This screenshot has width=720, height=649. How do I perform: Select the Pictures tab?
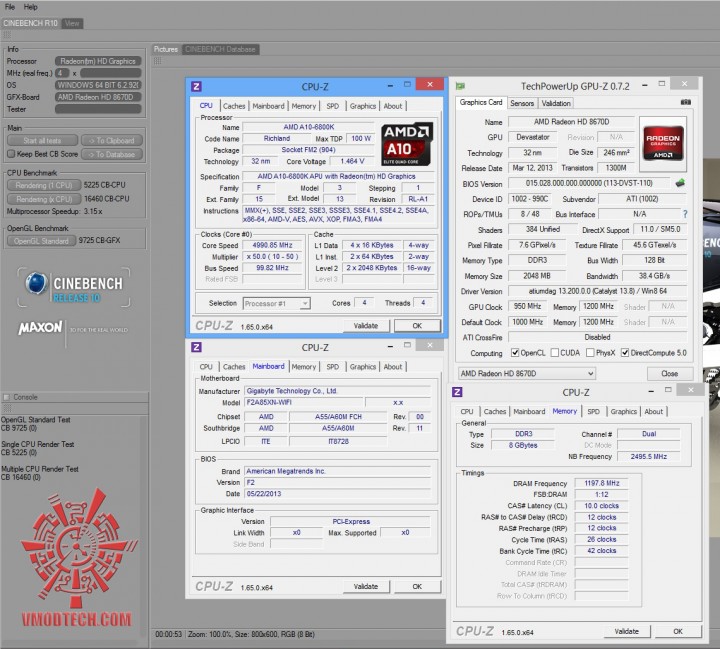click(x=166, y=49)
